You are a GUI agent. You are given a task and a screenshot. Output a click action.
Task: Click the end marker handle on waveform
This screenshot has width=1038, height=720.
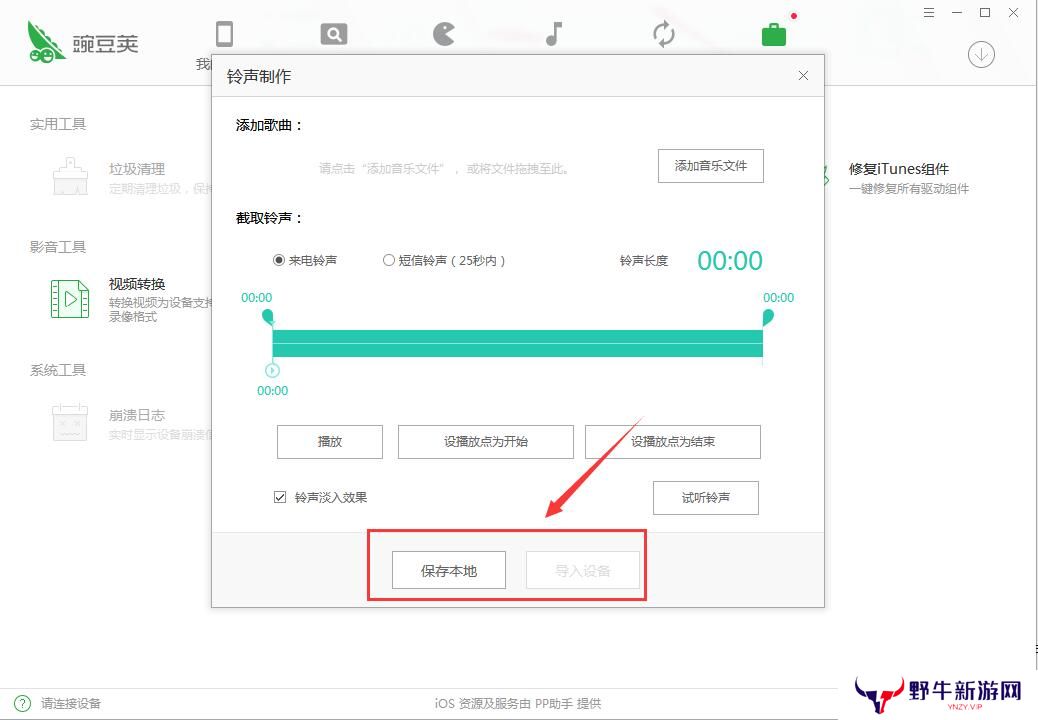point(768,317)
